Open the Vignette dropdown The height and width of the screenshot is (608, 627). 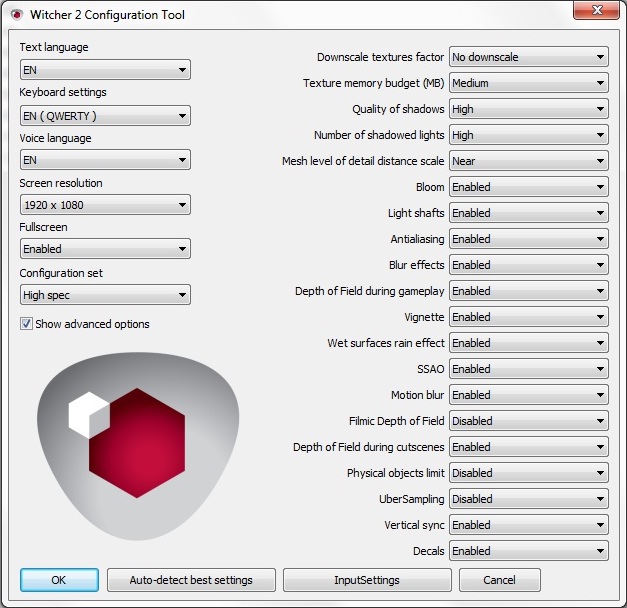[529, 317]
